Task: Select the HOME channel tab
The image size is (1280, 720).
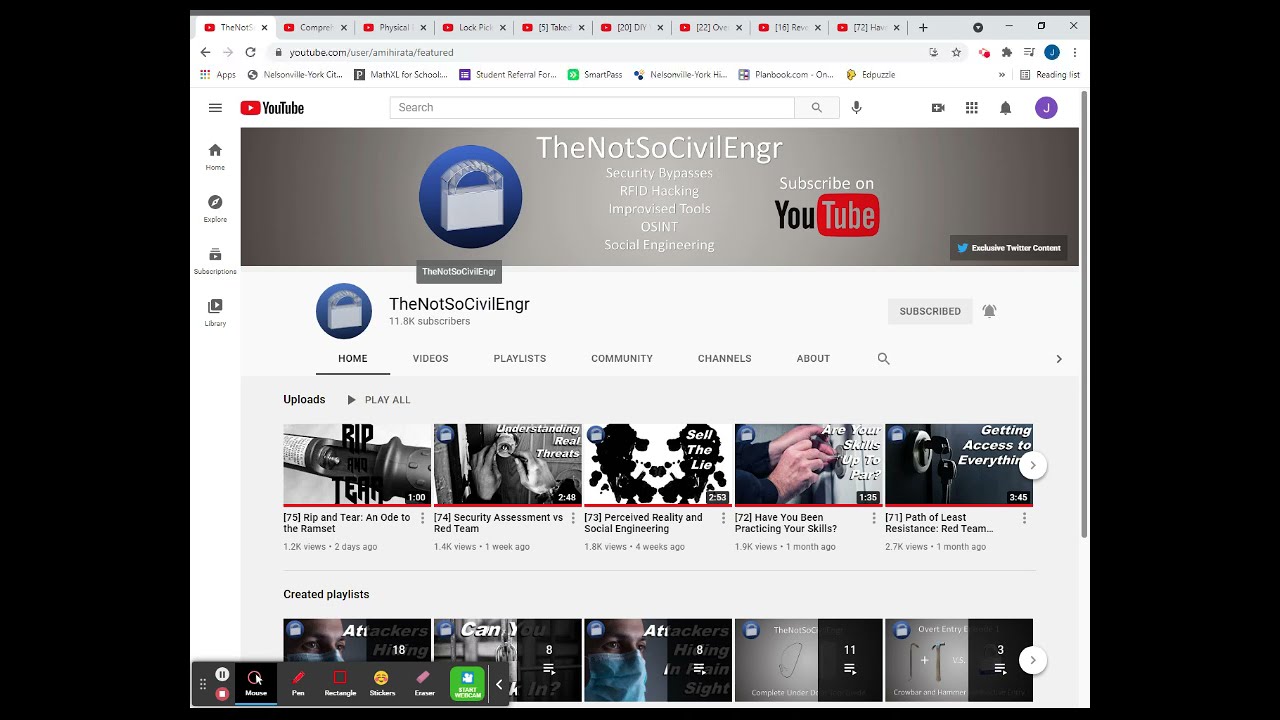Action: tap(353, 358)
